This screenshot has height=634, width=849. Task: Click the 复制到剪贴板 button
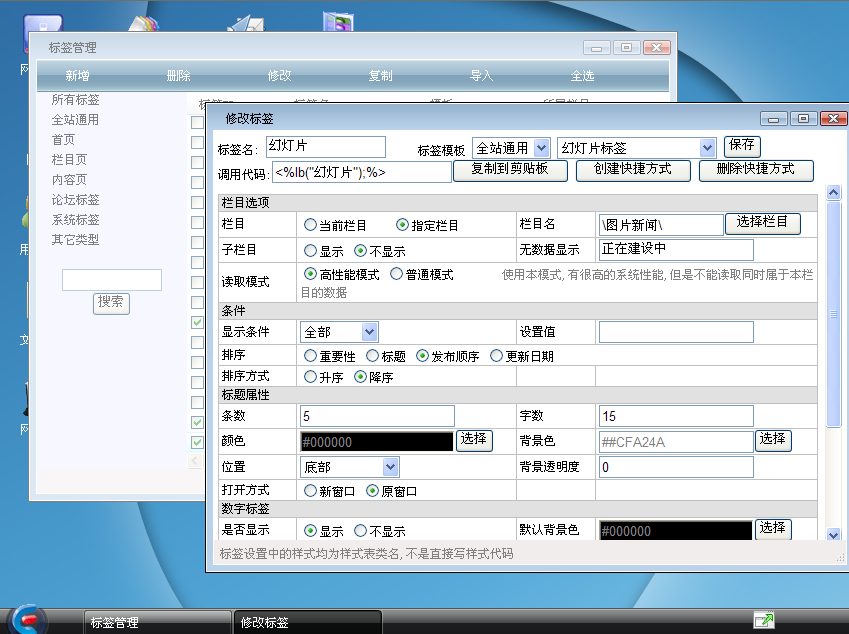(510, 170)
